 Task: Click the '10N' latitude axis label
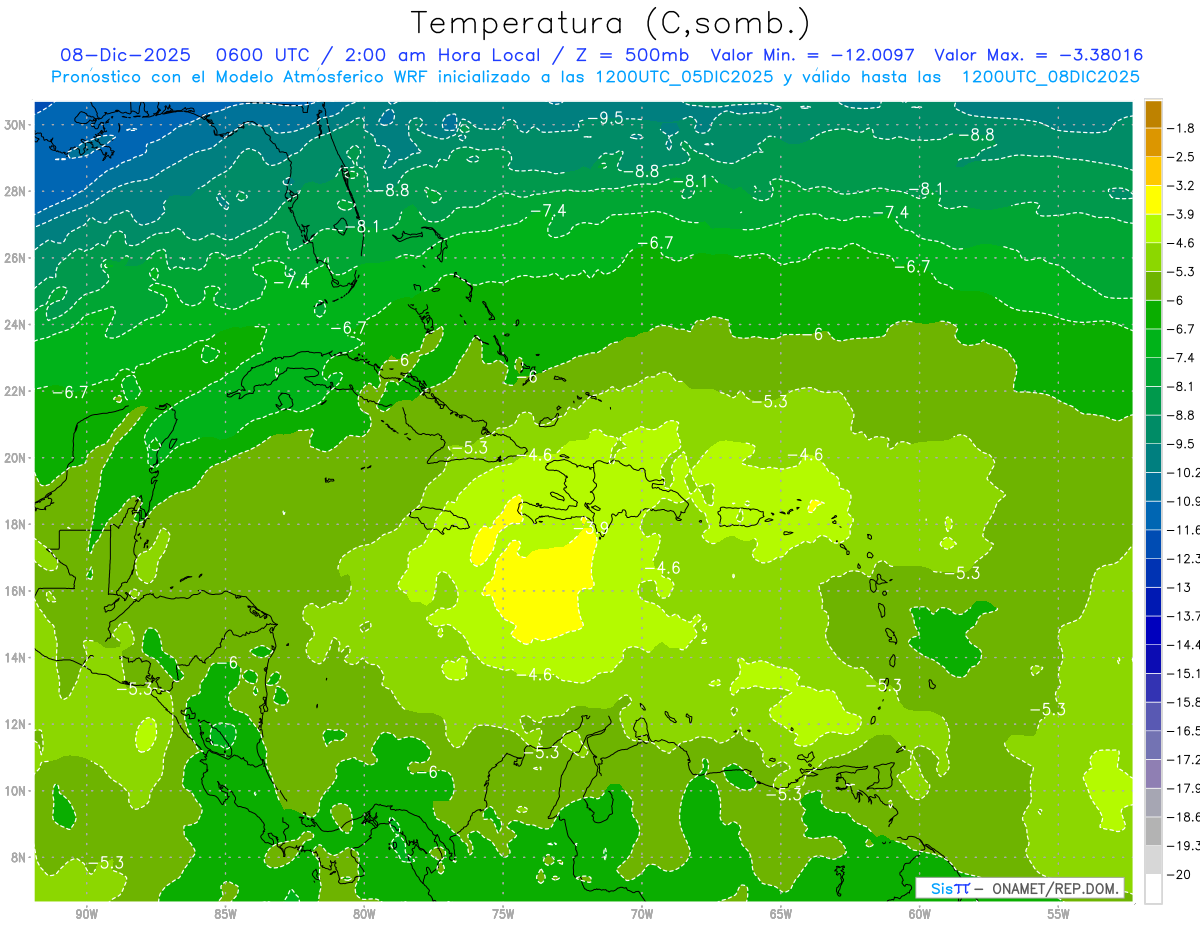coord(15,791)
